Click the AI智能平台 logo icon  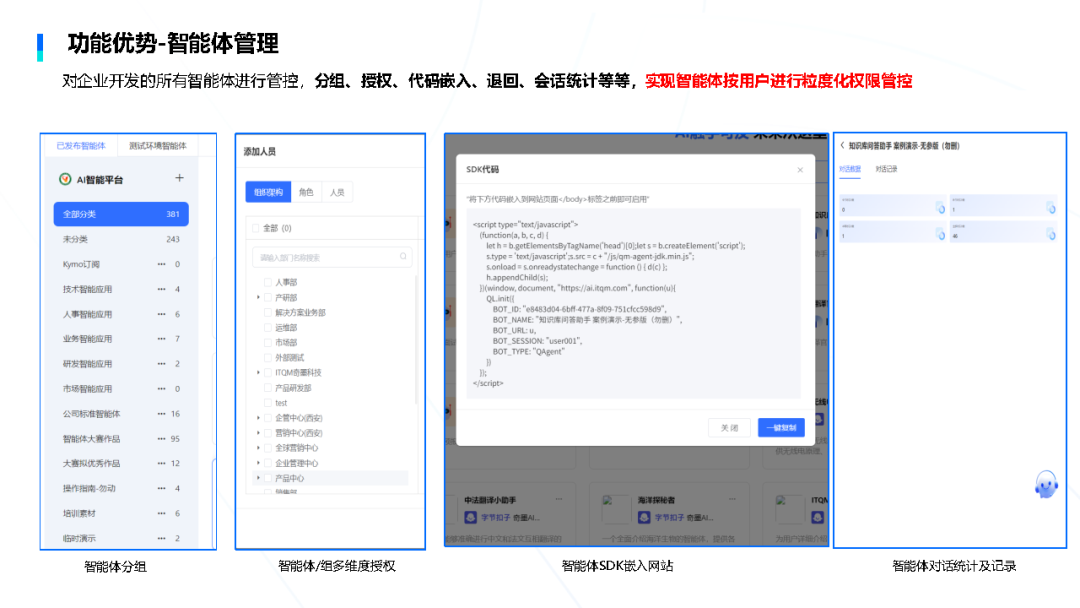click(65, 179)
